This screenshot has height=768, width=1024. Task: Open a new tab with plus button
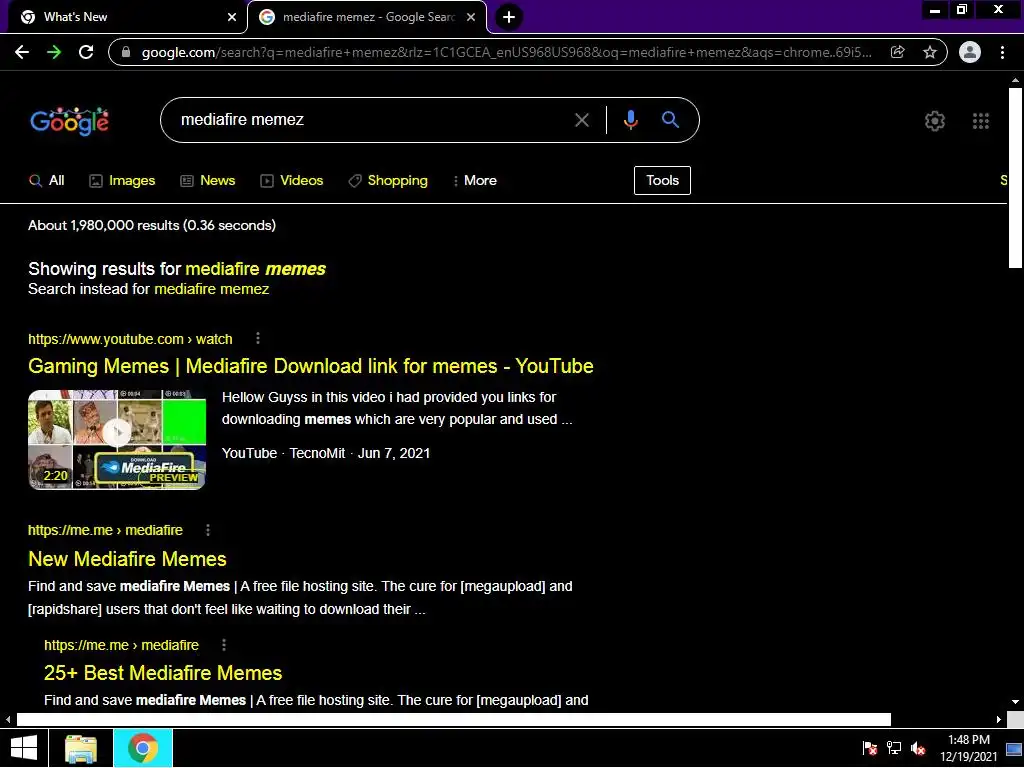[509, 17]
